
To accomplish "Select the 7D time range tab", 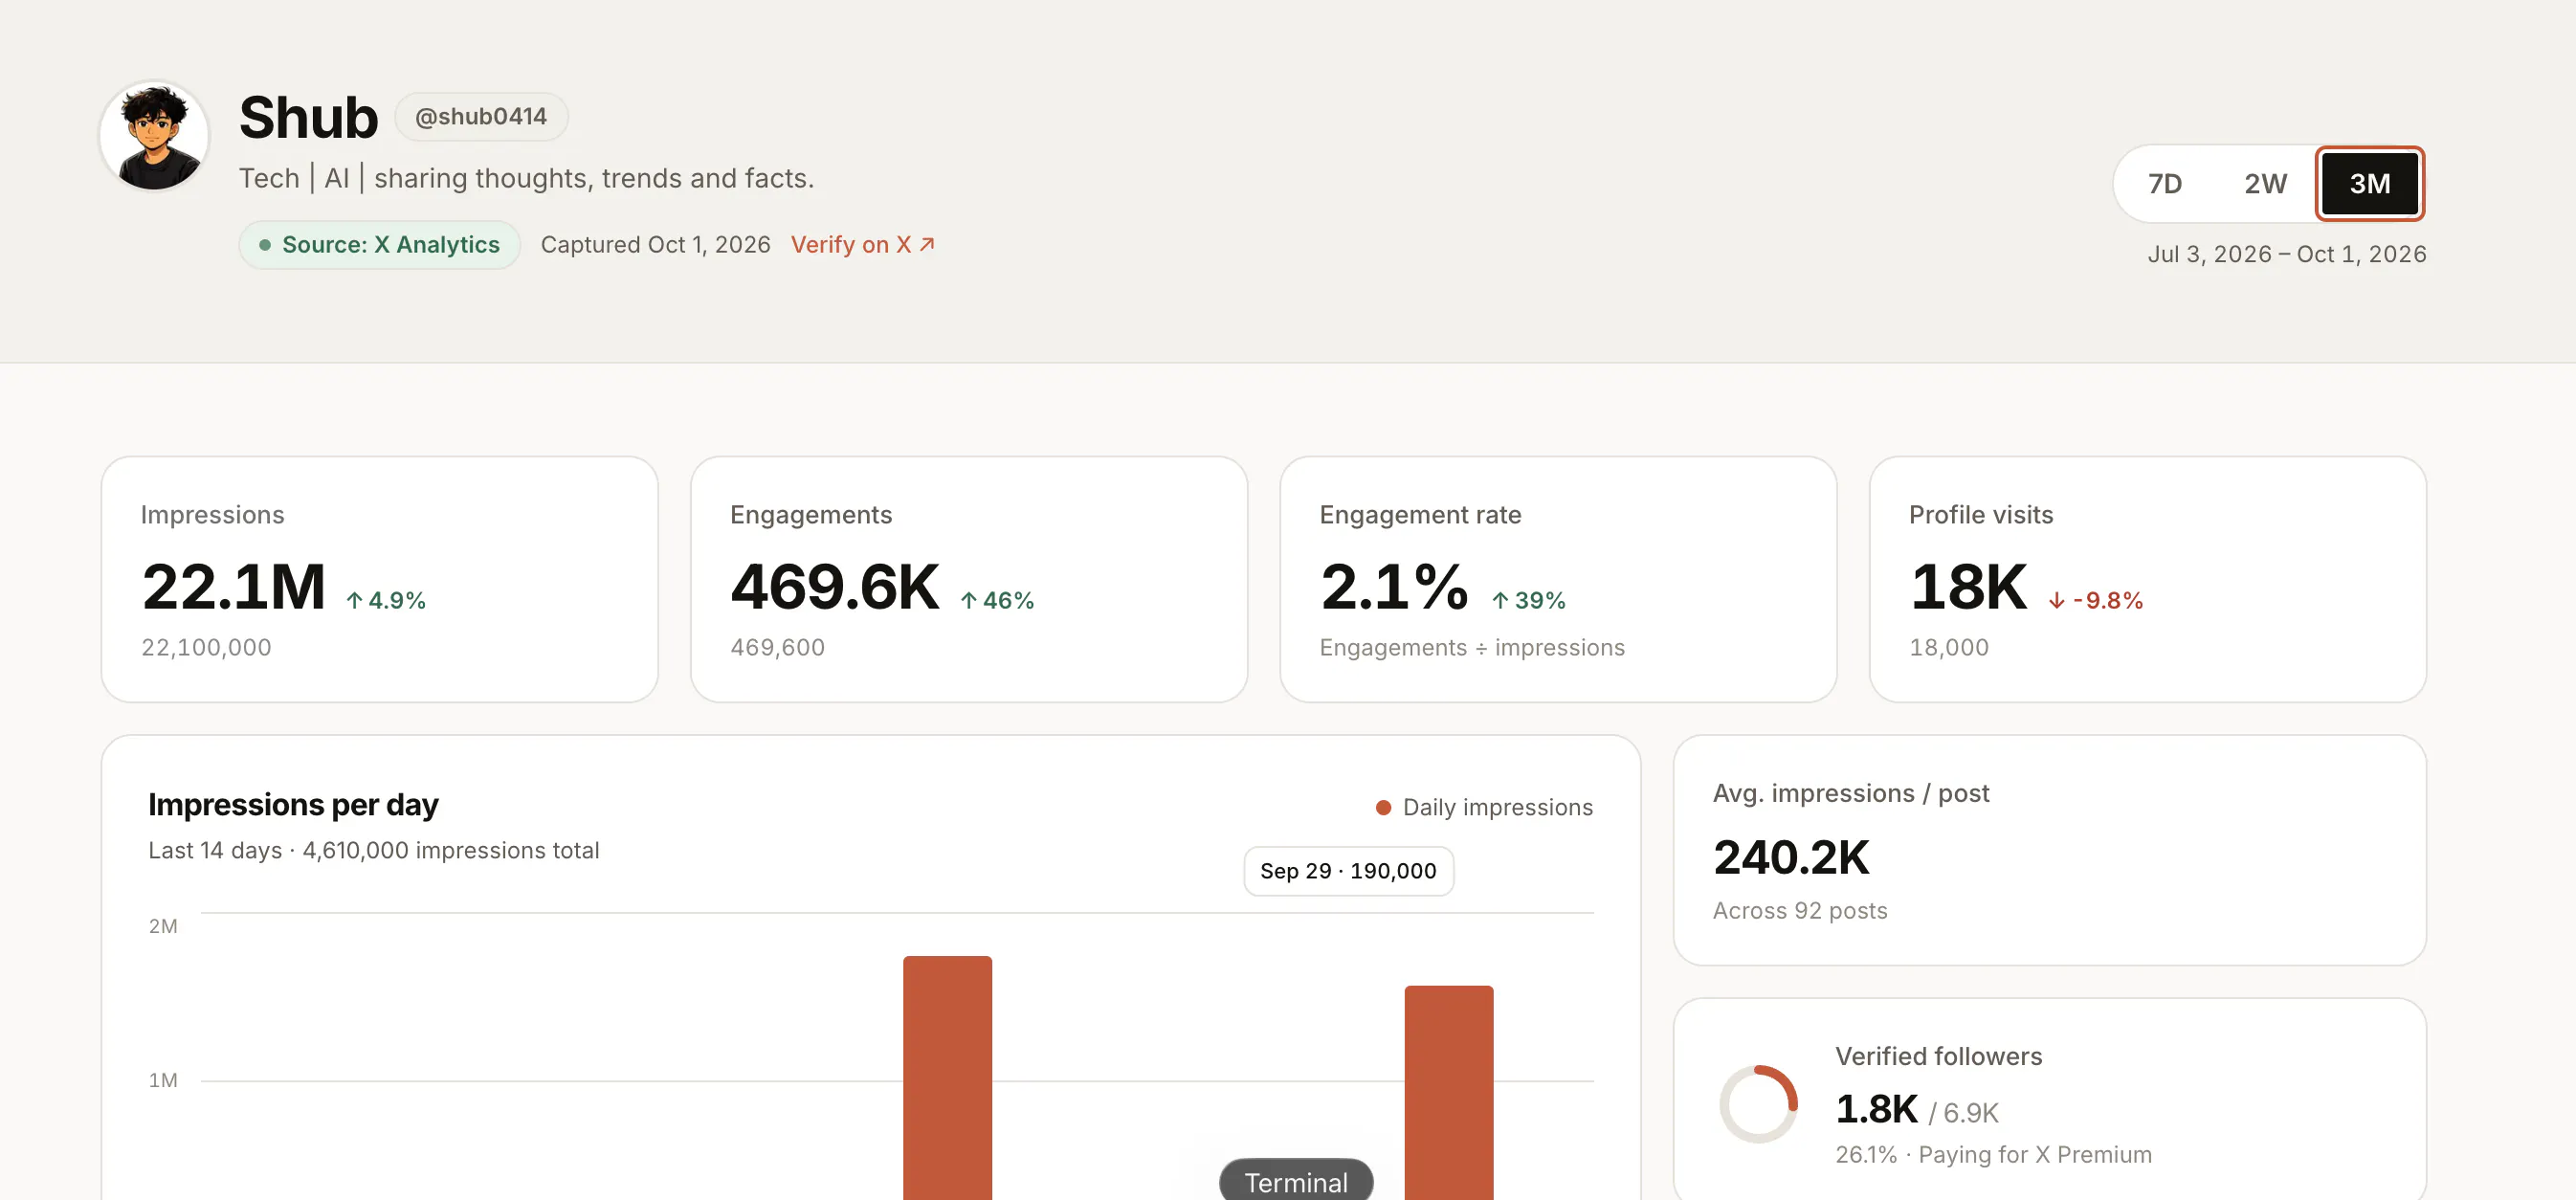I will point(2164,184).
